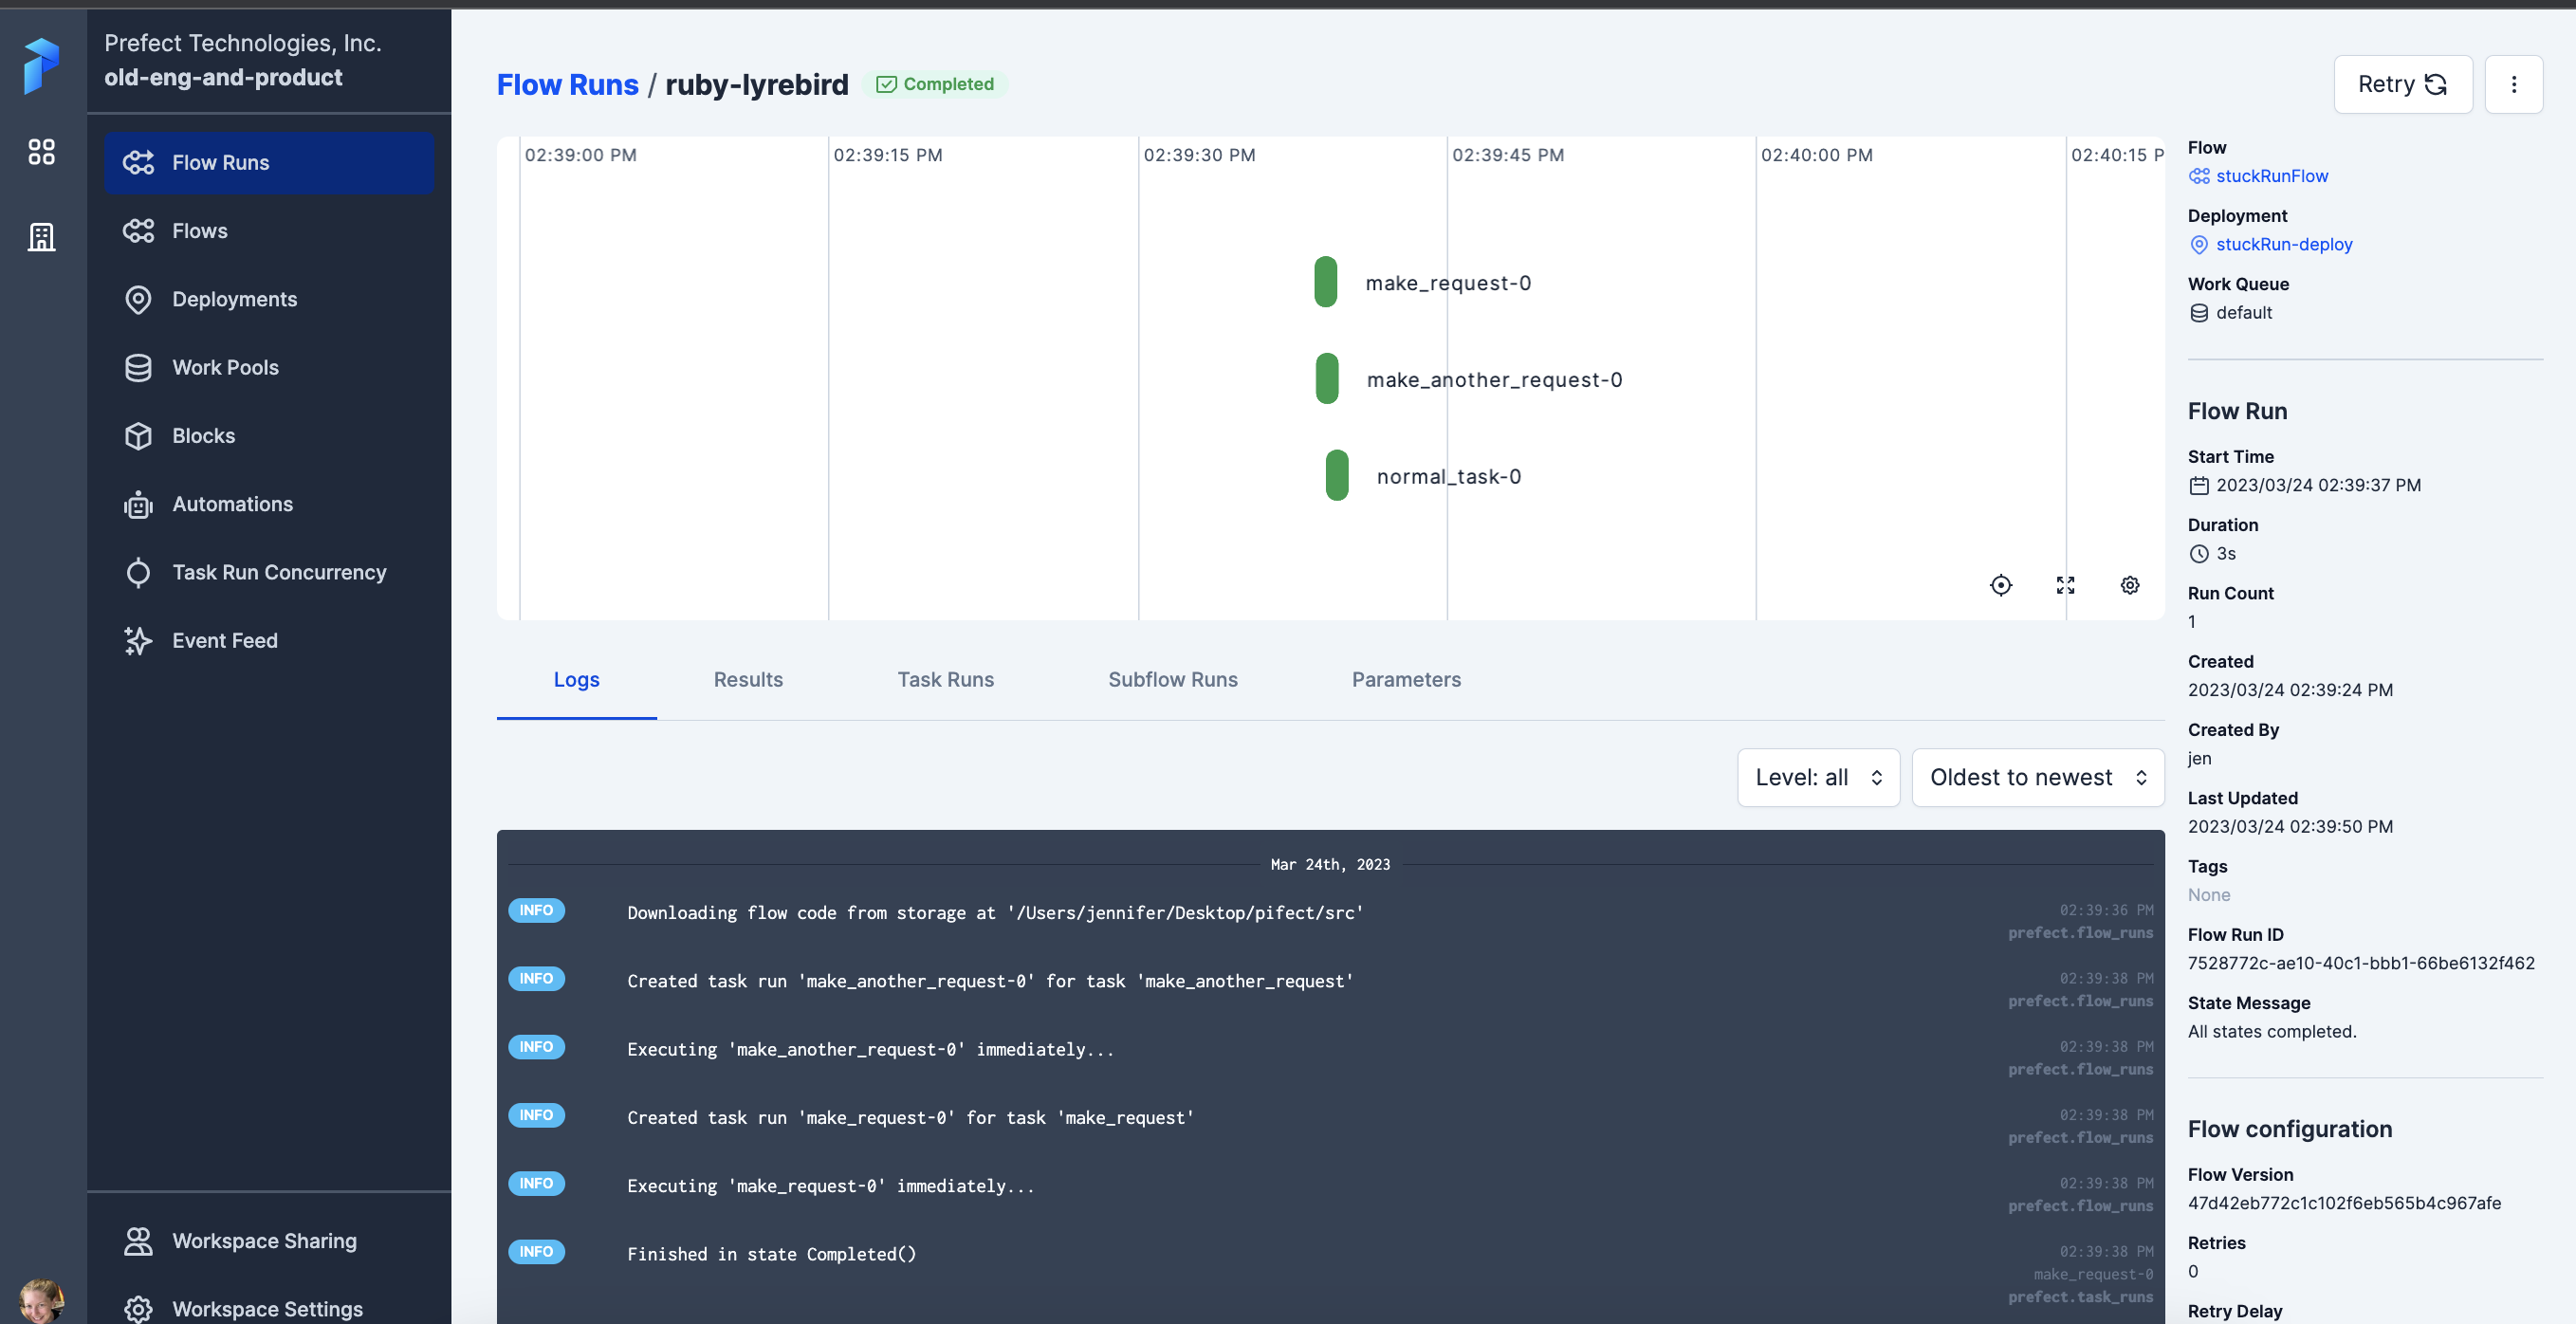
Task: Open the Automations panel
Action: [232, 504]
